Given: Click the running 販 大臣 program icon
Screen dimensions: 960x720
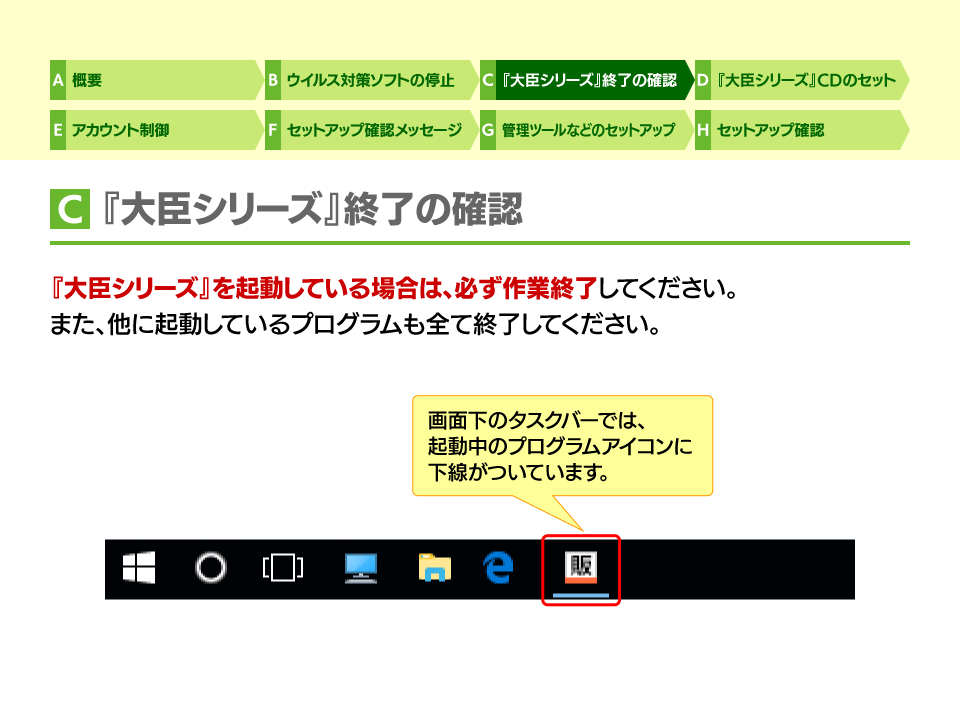Looking at the screenshot, I should click(x=580, y=568).
